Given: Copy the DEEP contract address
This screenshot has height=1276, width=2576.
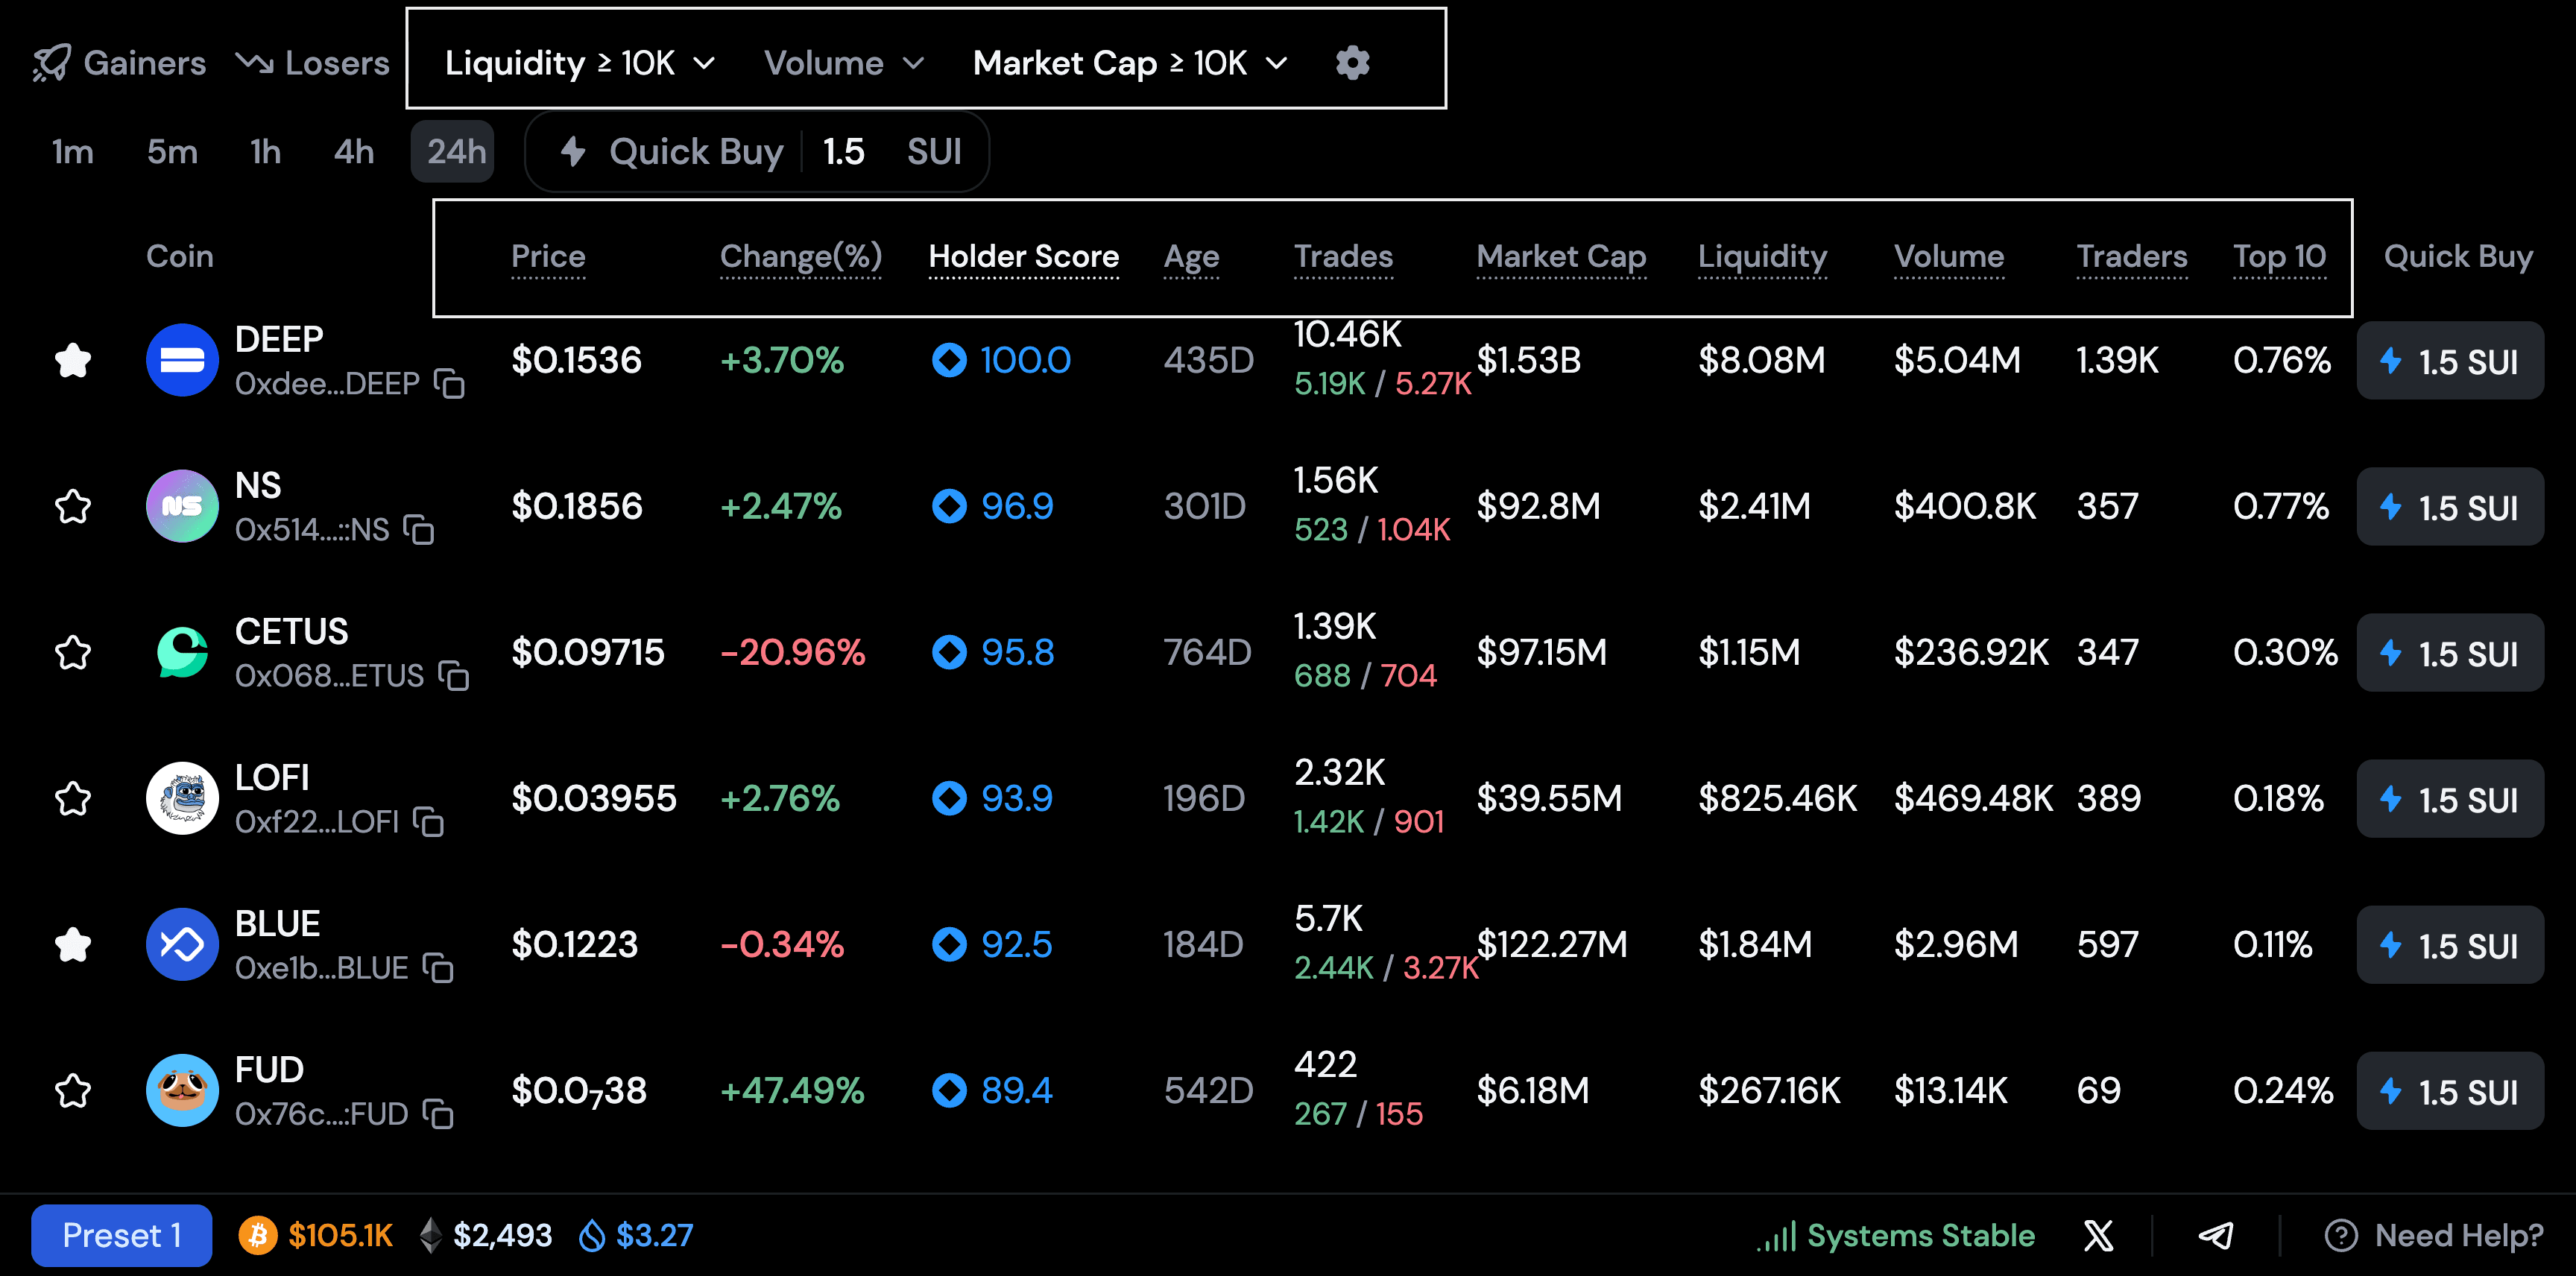Looking at the screenshot, I should click(449, 384).
